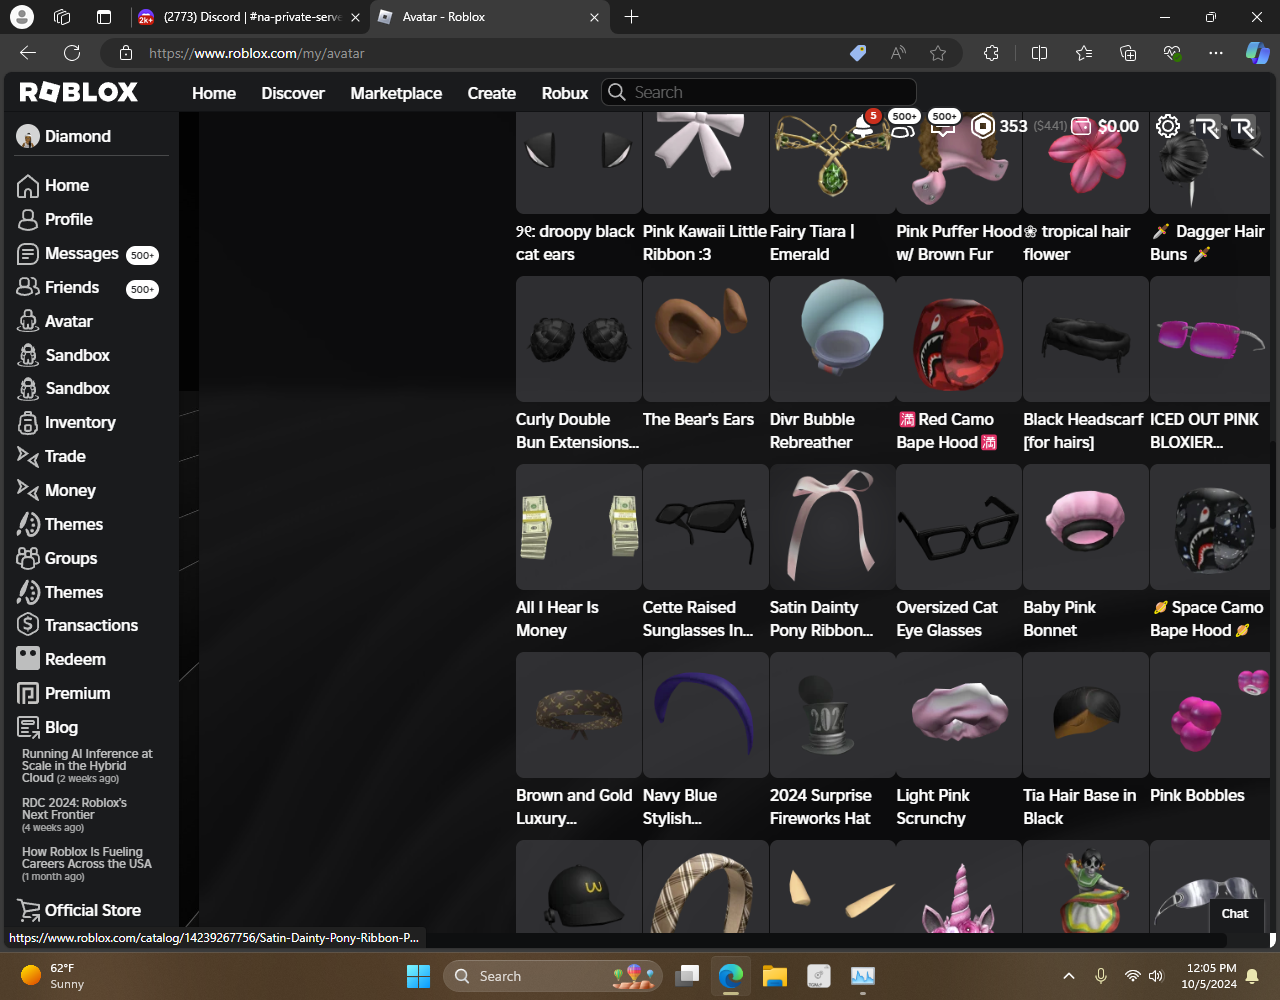Screen dimensions: 1280x1000
Task: Open a new browser tab
Action: click(x=631, y=17)
